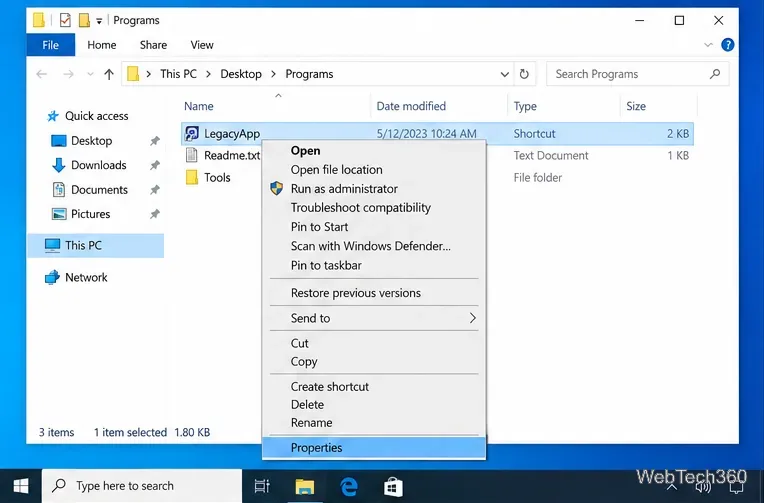764x503 pixels.
Task: Click the LegacyApp shortcut icon
Action: [x=191, y=133]
